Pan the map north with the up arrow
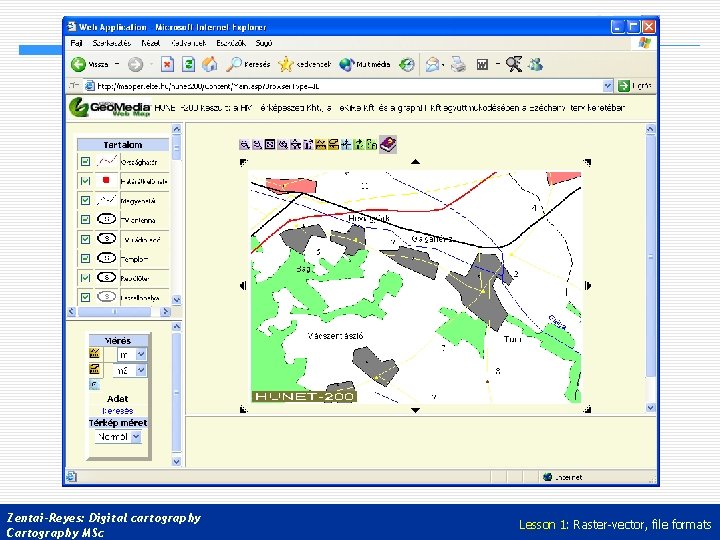 pos(415,162)
